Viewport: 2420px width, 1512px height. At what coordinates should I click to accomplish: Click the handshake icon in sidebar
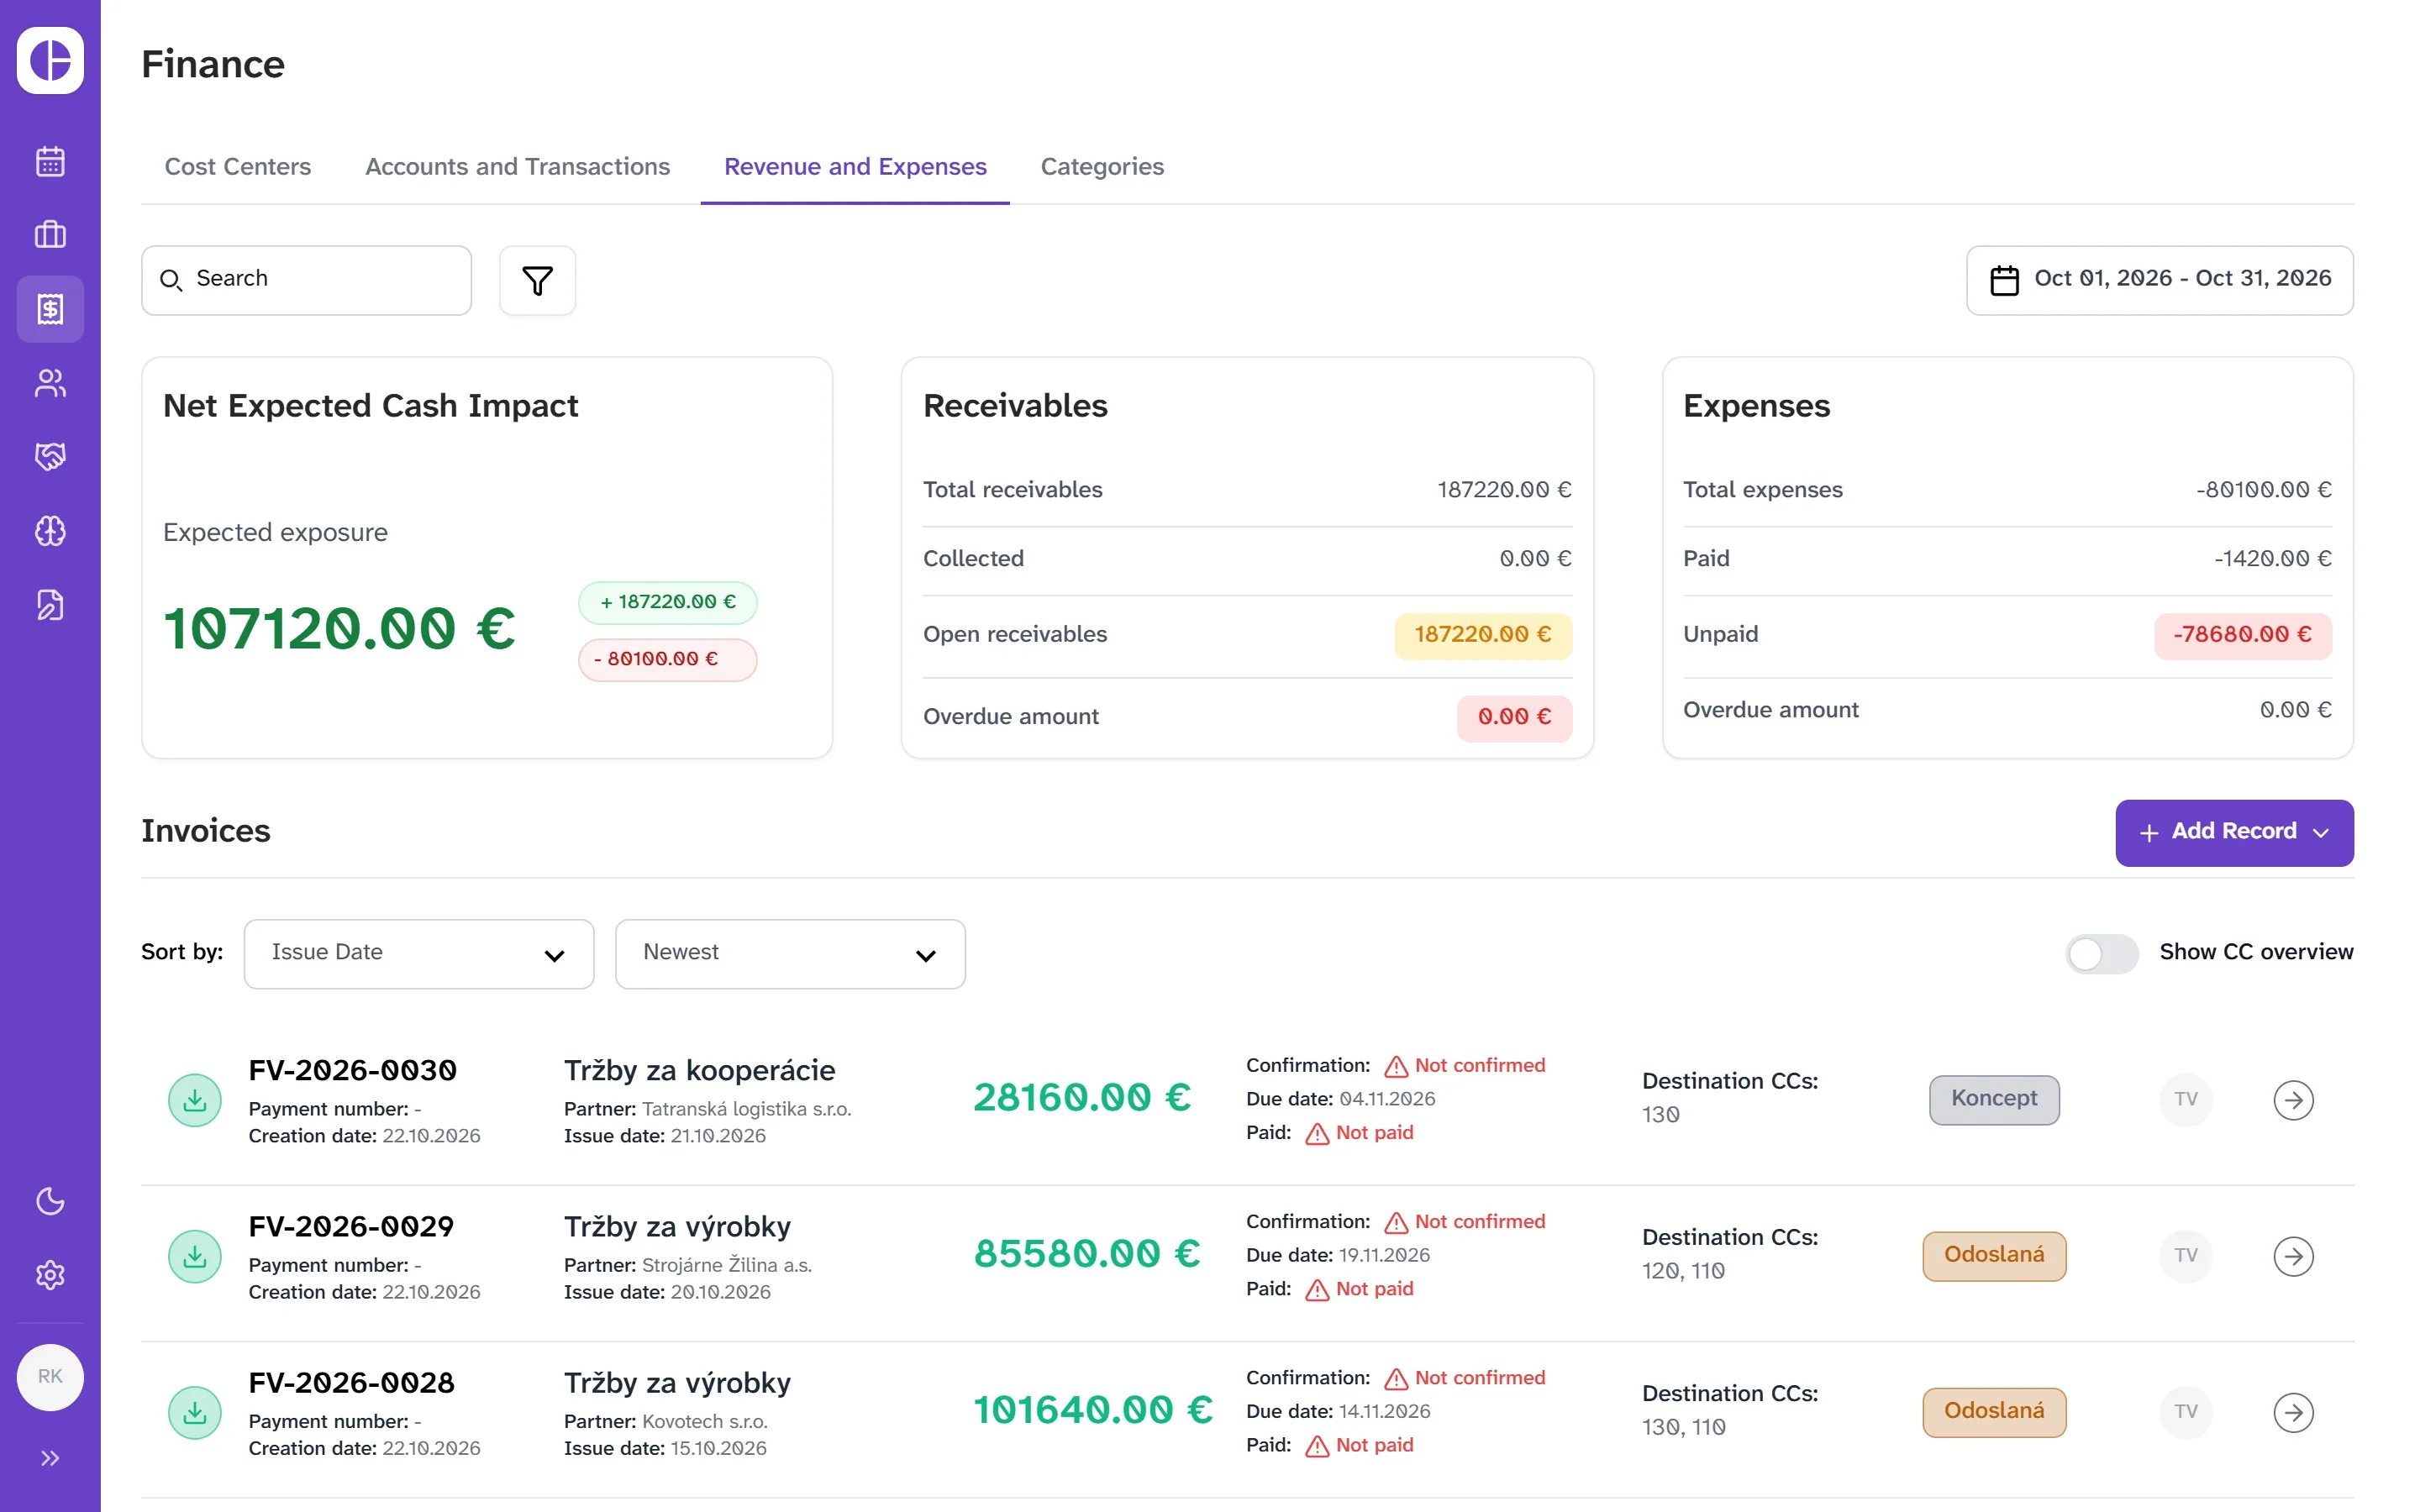[x=50, y=457]
